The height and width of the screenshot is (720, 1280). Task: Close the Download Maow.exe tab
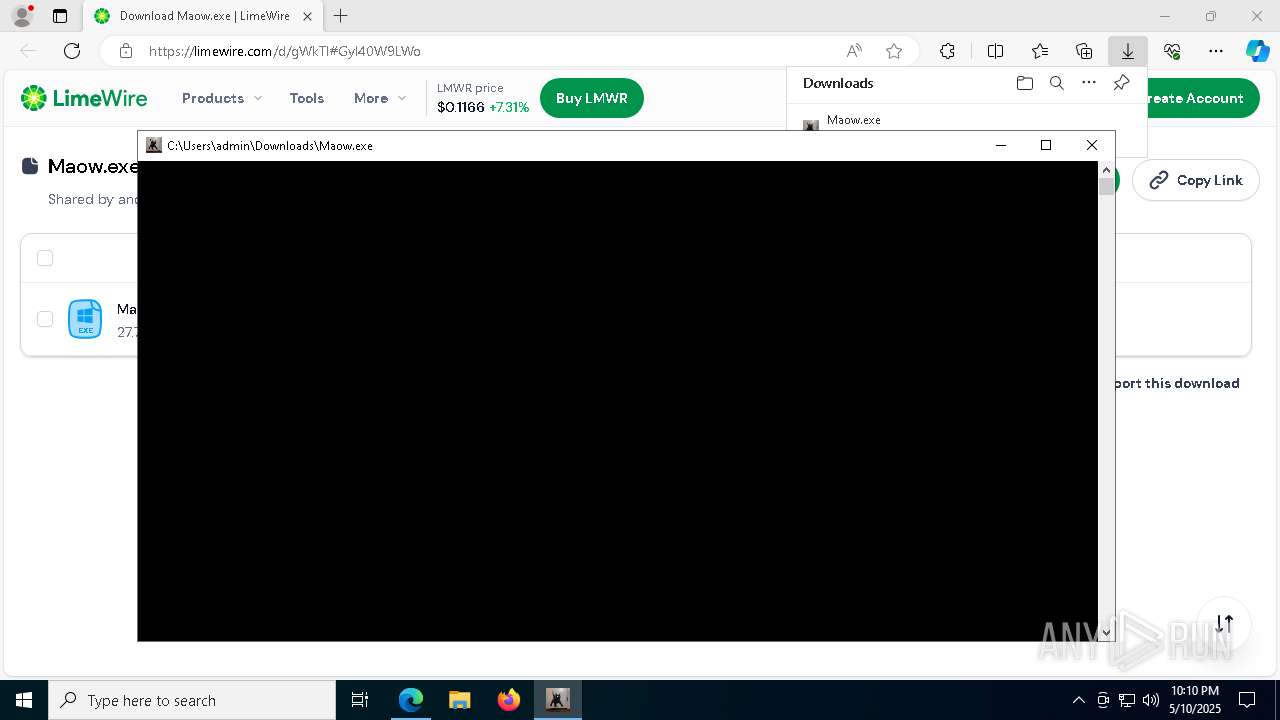[x=309, y=16]
